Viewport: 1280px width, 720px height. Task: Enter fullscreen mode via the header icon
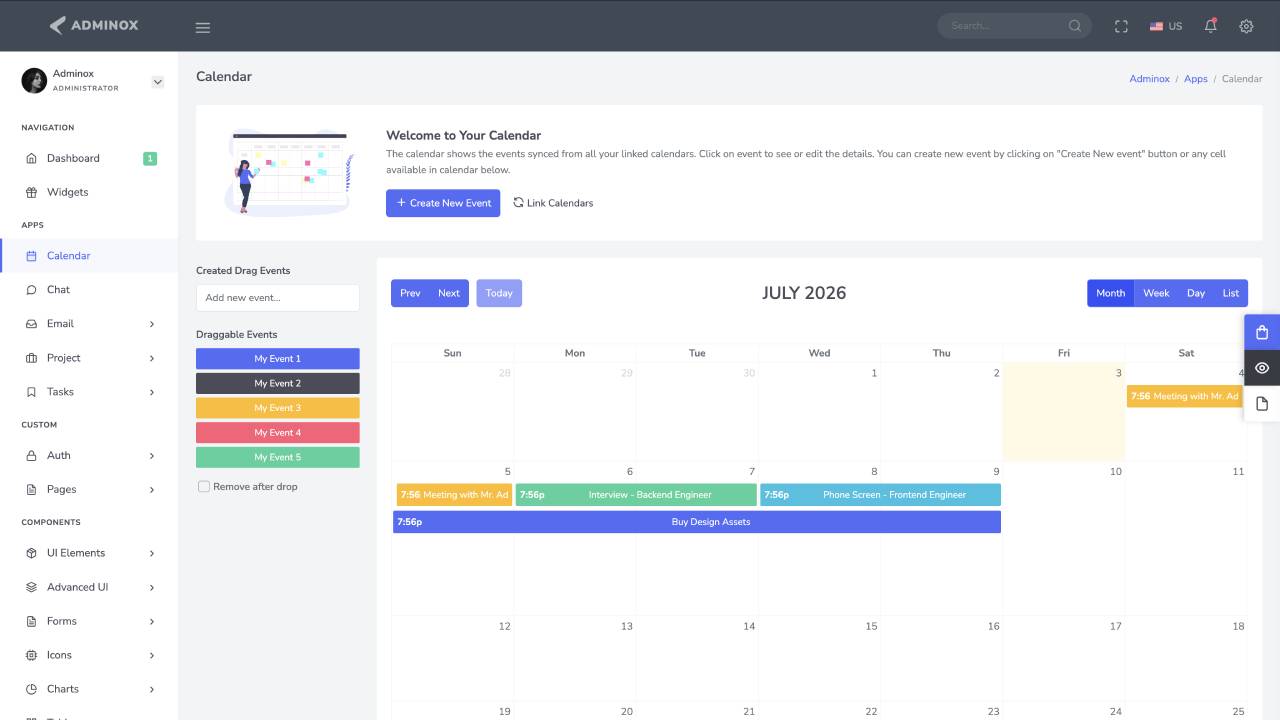pyautogui.click(x=1121, y=26)
